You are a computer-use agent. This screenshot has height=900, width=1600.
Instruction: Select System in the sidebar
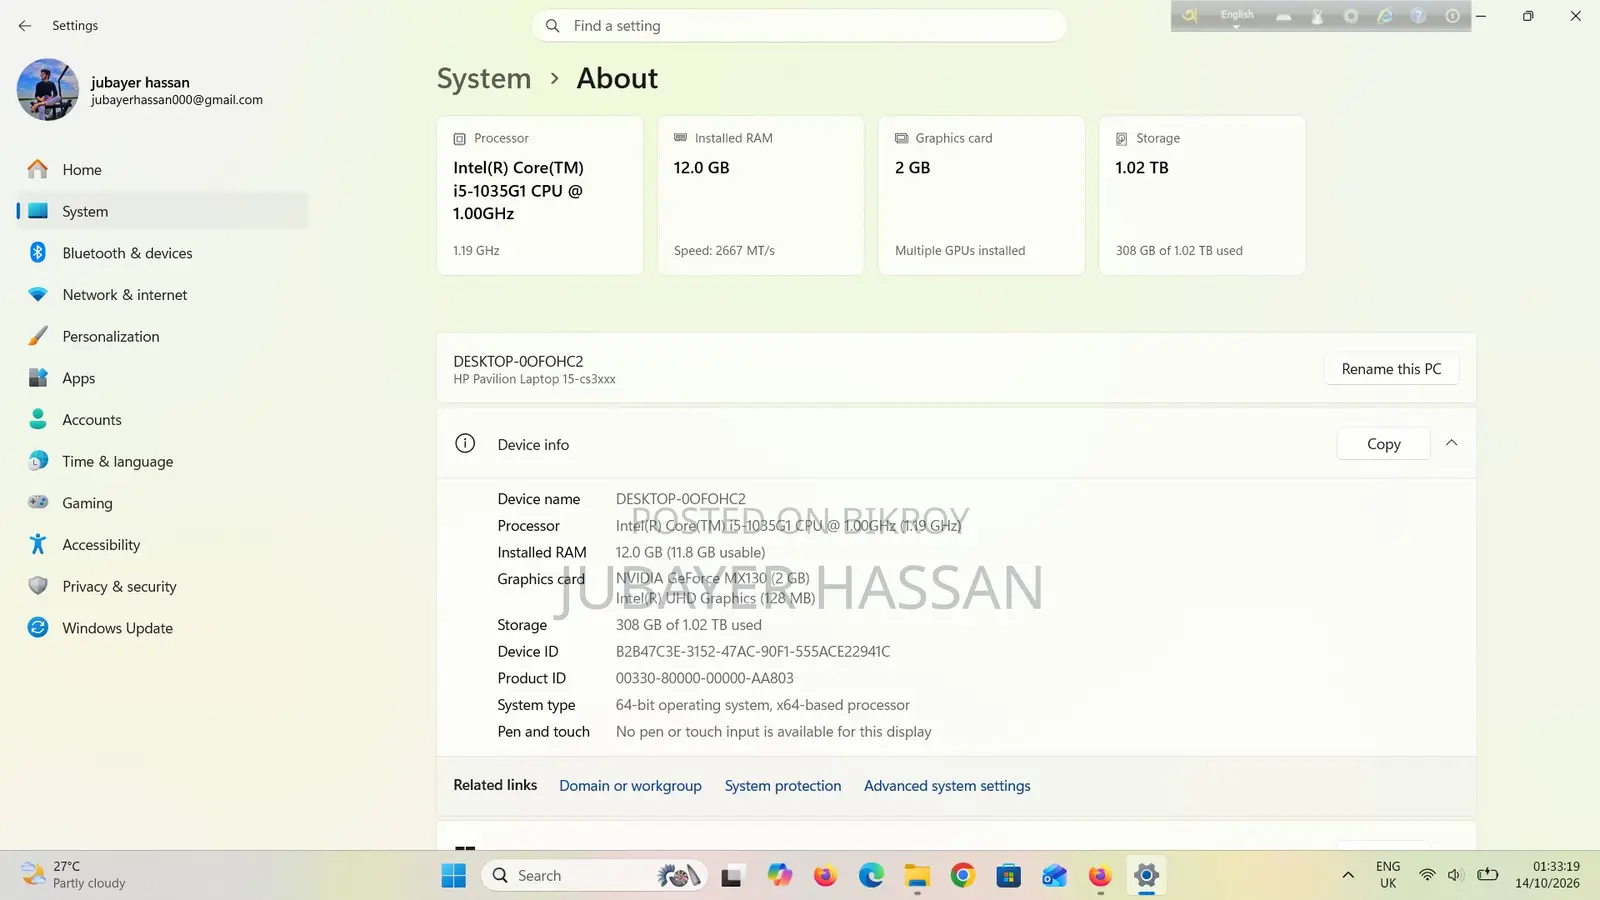click(163, 212)
